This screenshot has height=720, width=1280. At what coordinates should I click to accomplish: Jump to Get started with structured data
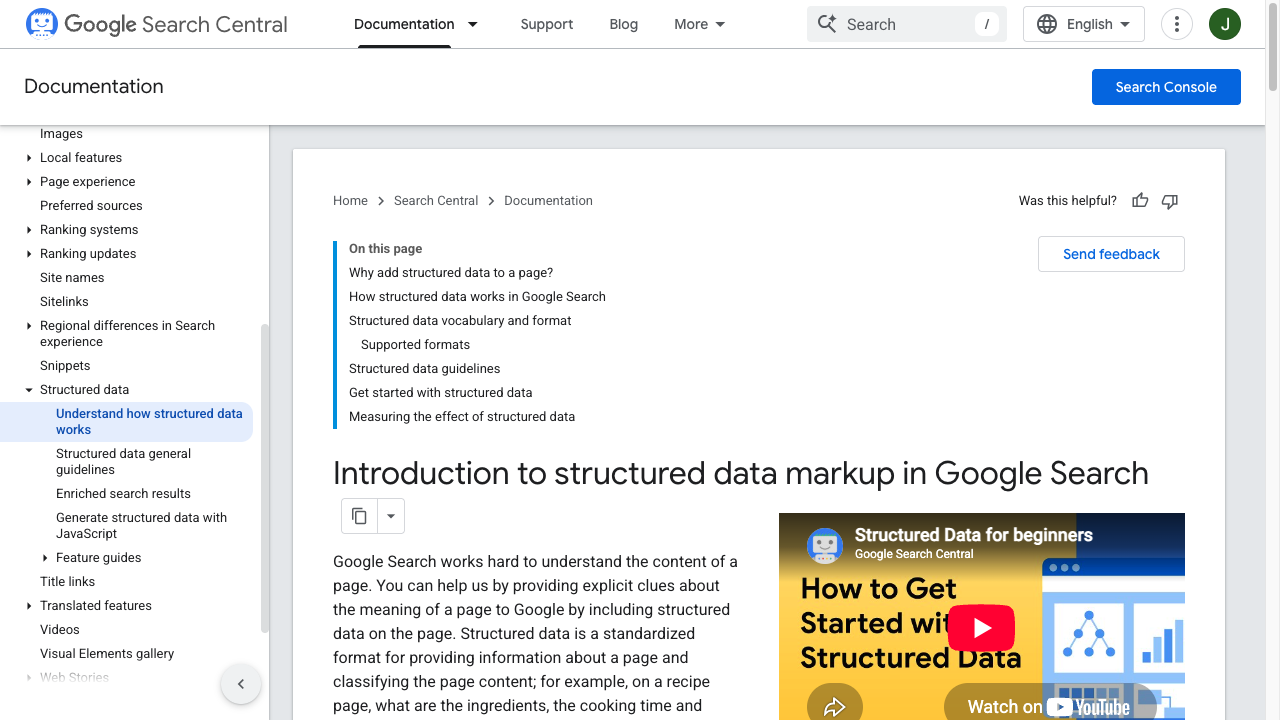tap(440, 393)
